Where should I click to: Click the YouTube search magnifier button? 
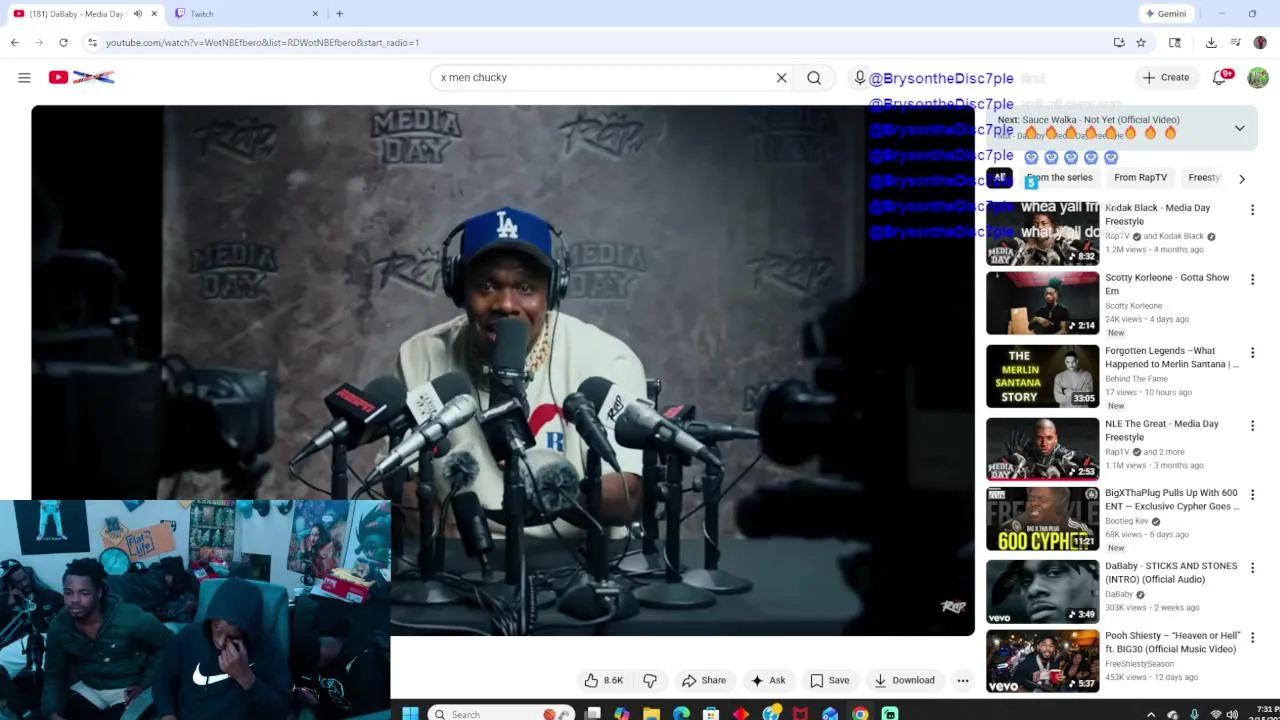pyautogui.click(x=814, y=77)
